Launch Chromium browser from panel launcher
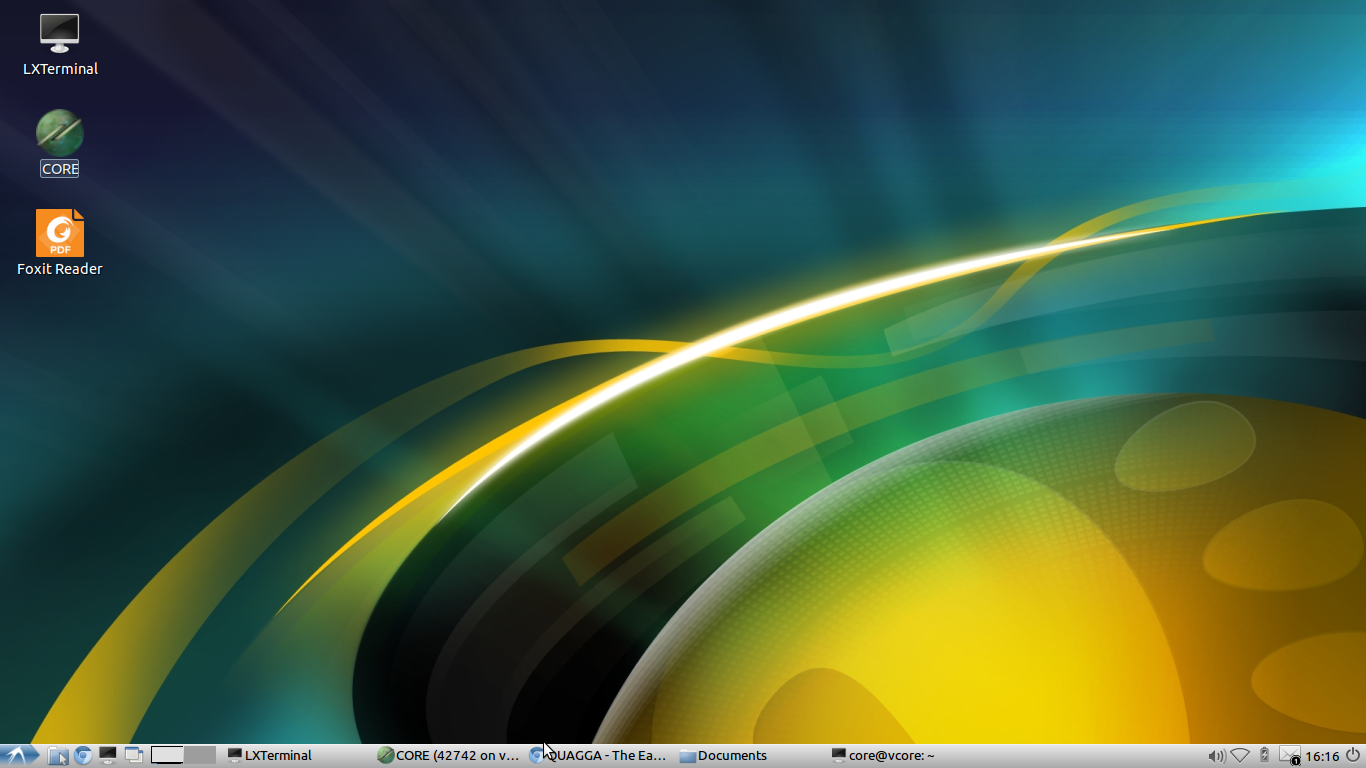 [83, 756]
